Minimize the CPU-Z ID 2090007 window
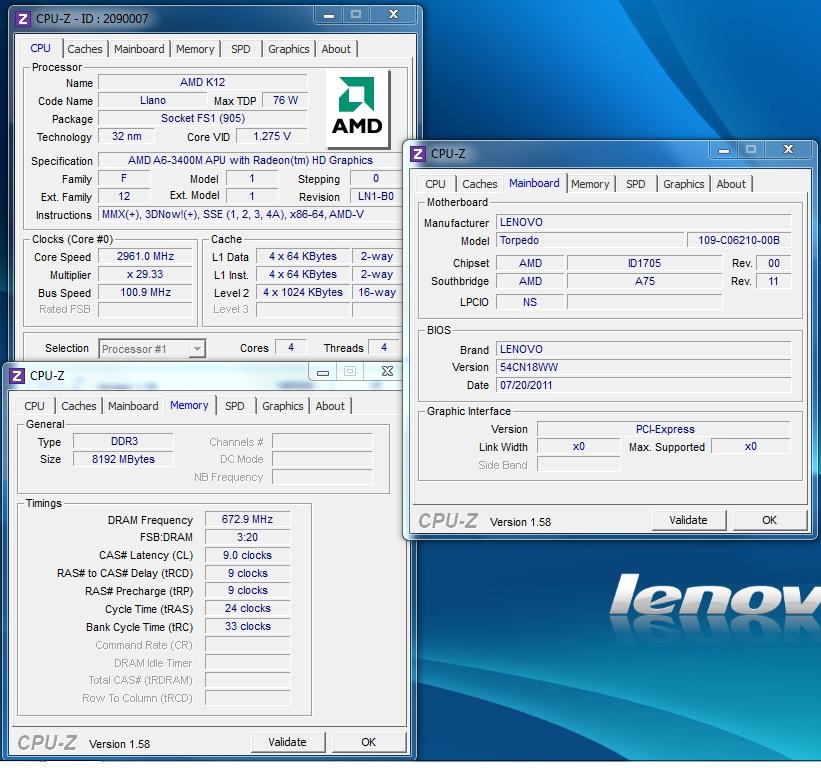This screenshot has height=768, width=821. [329, 15]
